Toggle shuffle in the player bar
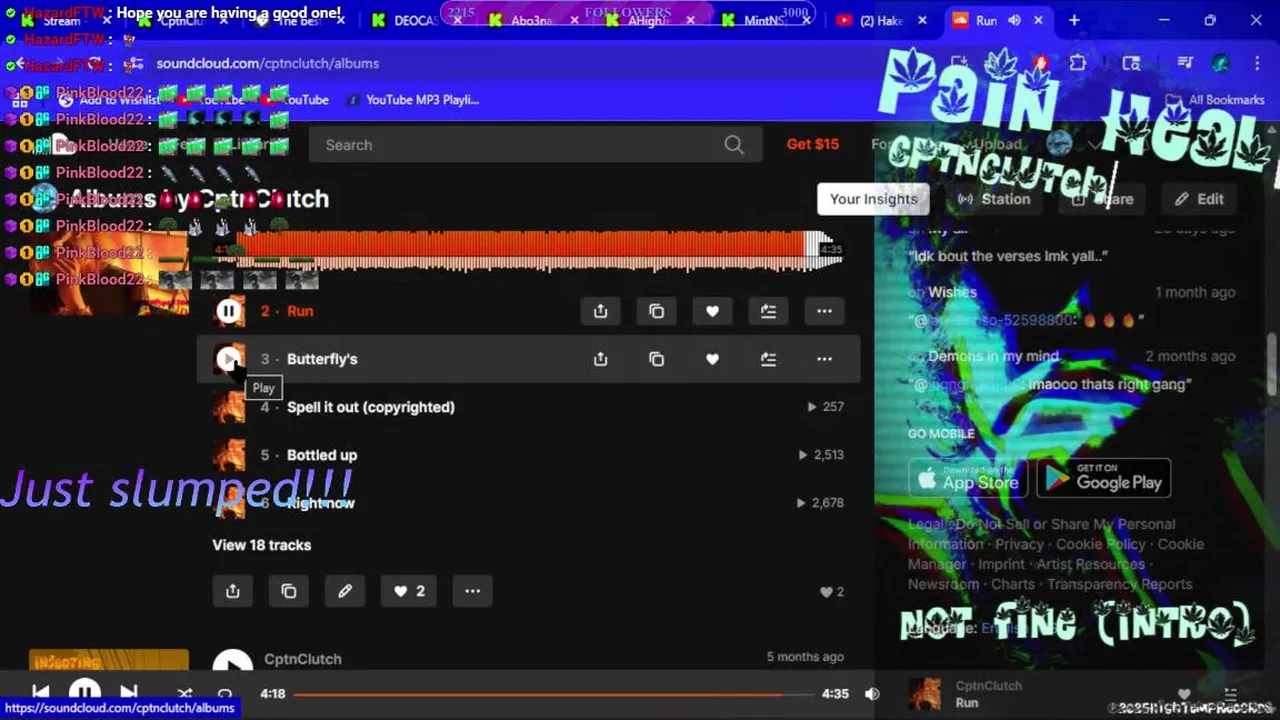The width and height of the screenshot is (1280, 720). [x=185, y=693]
